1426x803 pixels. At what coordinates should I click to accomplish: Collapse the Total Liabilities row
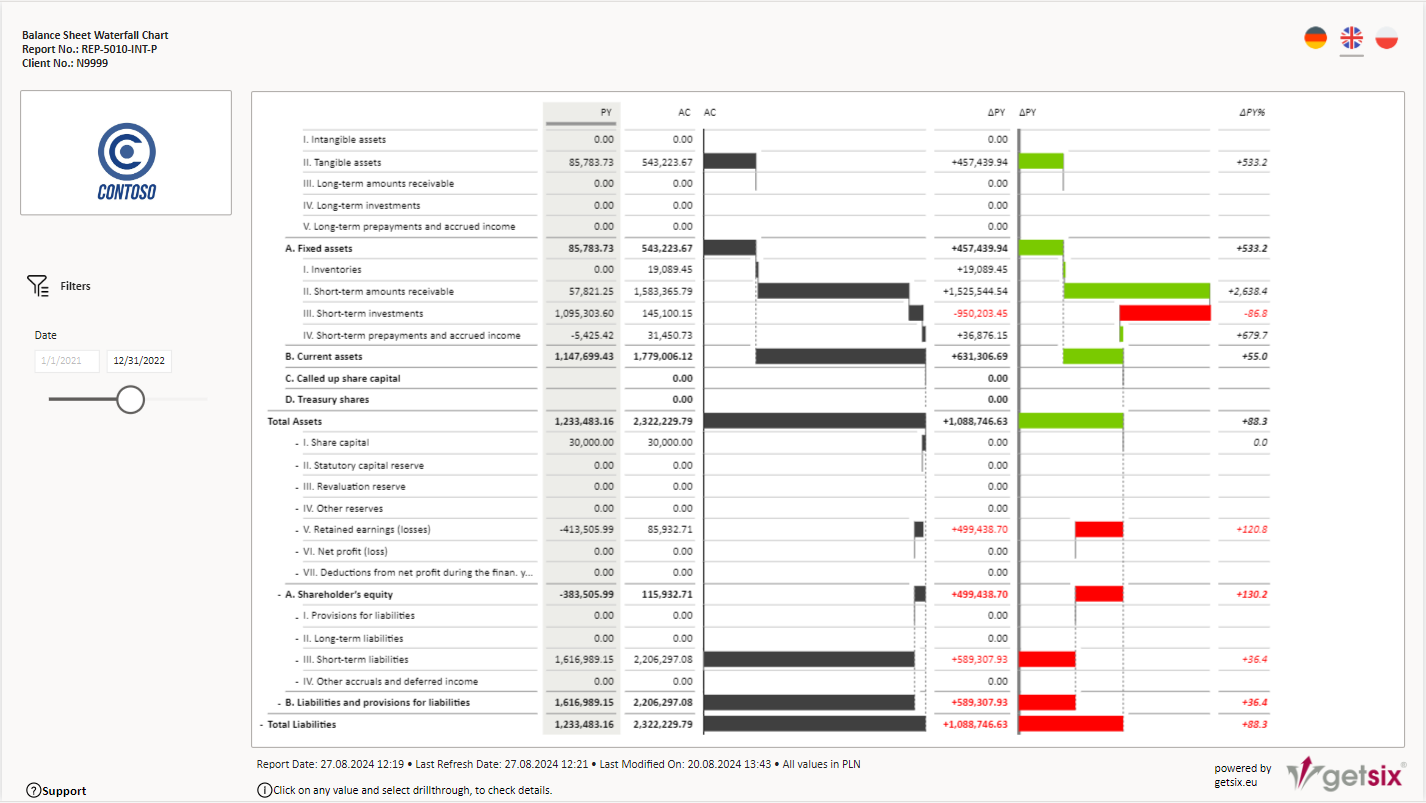(262, 724)
